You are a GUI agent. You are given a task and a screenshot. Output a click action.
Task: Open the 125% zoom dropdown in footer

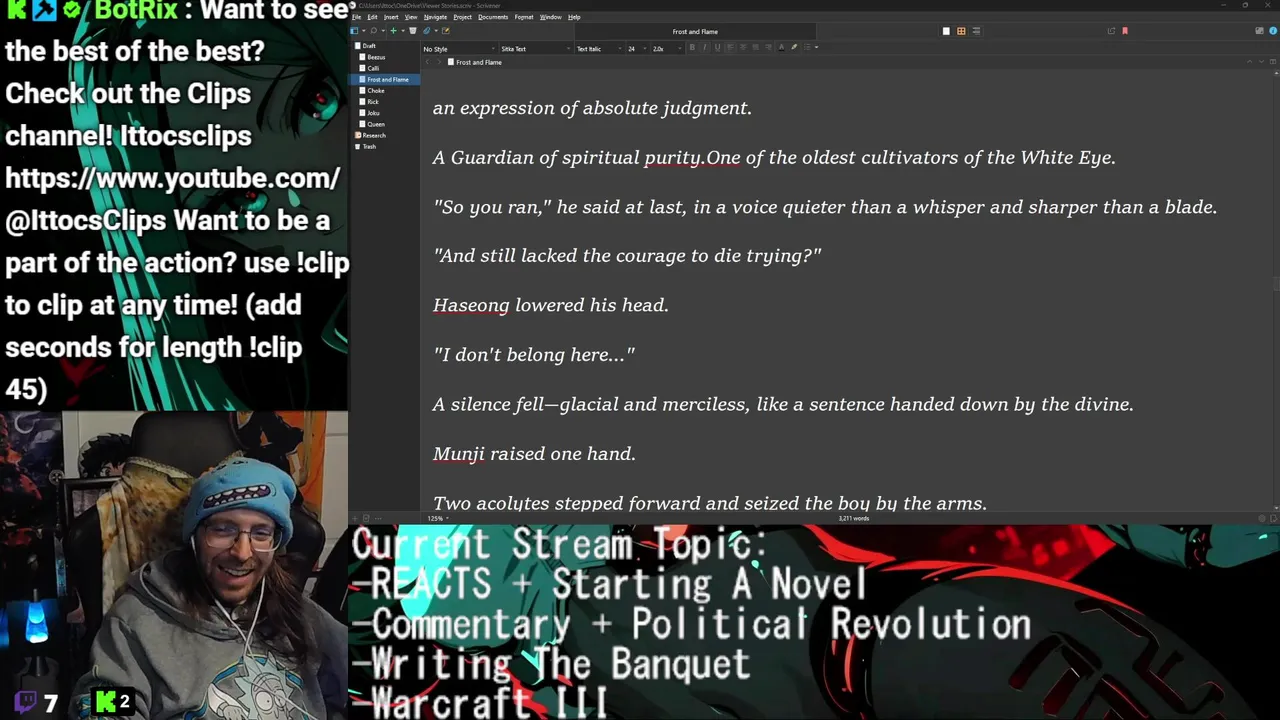[436, 518]
